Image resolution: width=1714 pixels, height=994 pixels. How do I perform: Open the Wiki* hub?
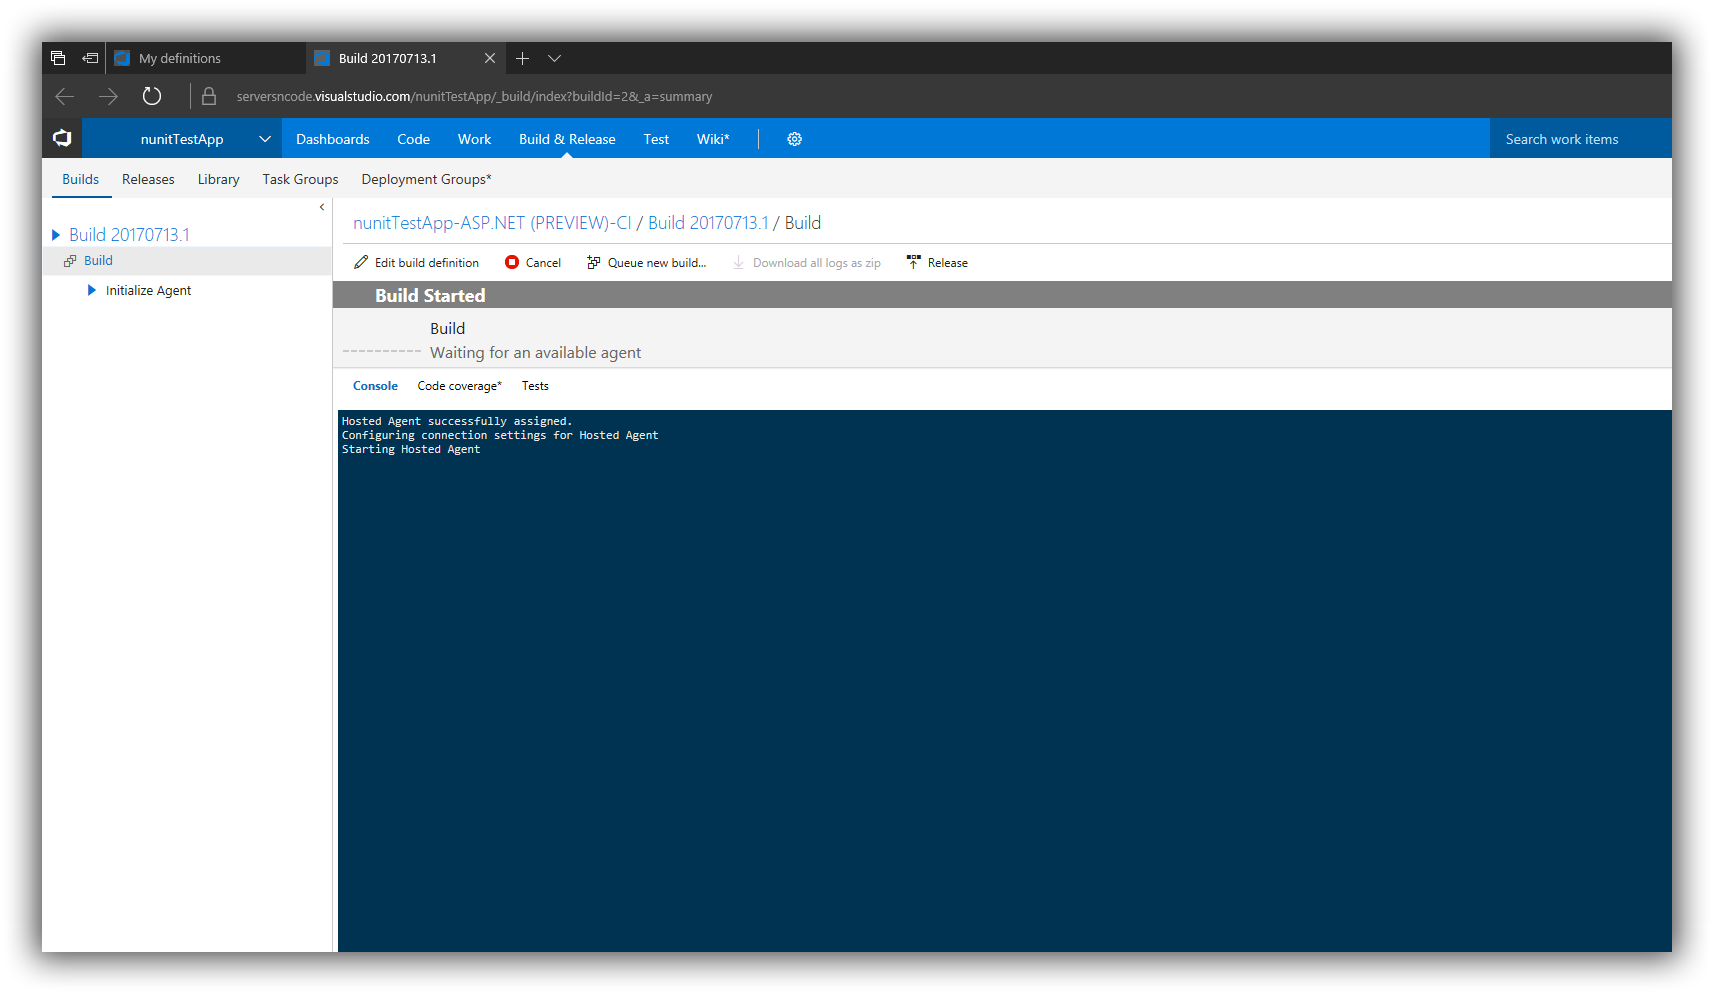713,139
